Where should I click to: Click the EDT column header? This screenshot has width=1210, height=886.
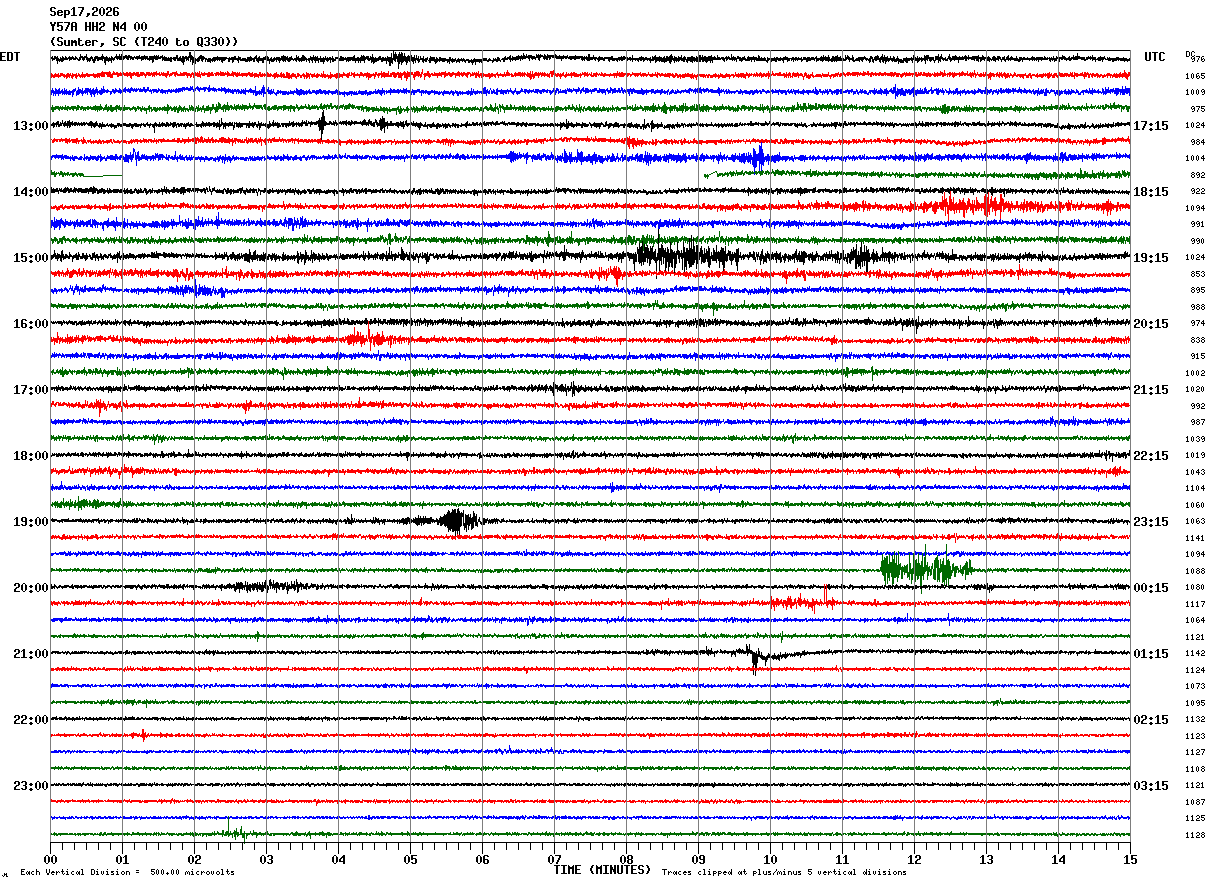[x=10, y=57]
